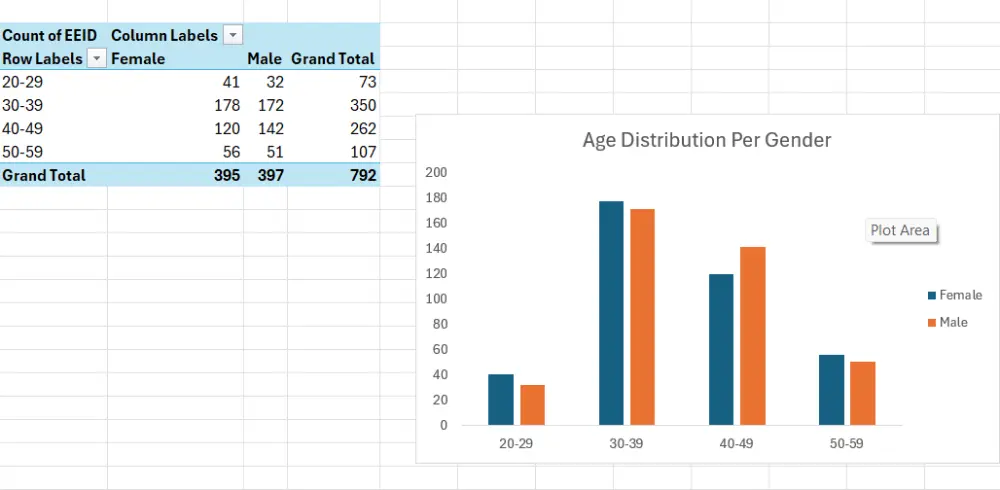This screenshot has height=490, width=1000.
Task: Select the Male bar for 20-29
Action: [533, 405]
